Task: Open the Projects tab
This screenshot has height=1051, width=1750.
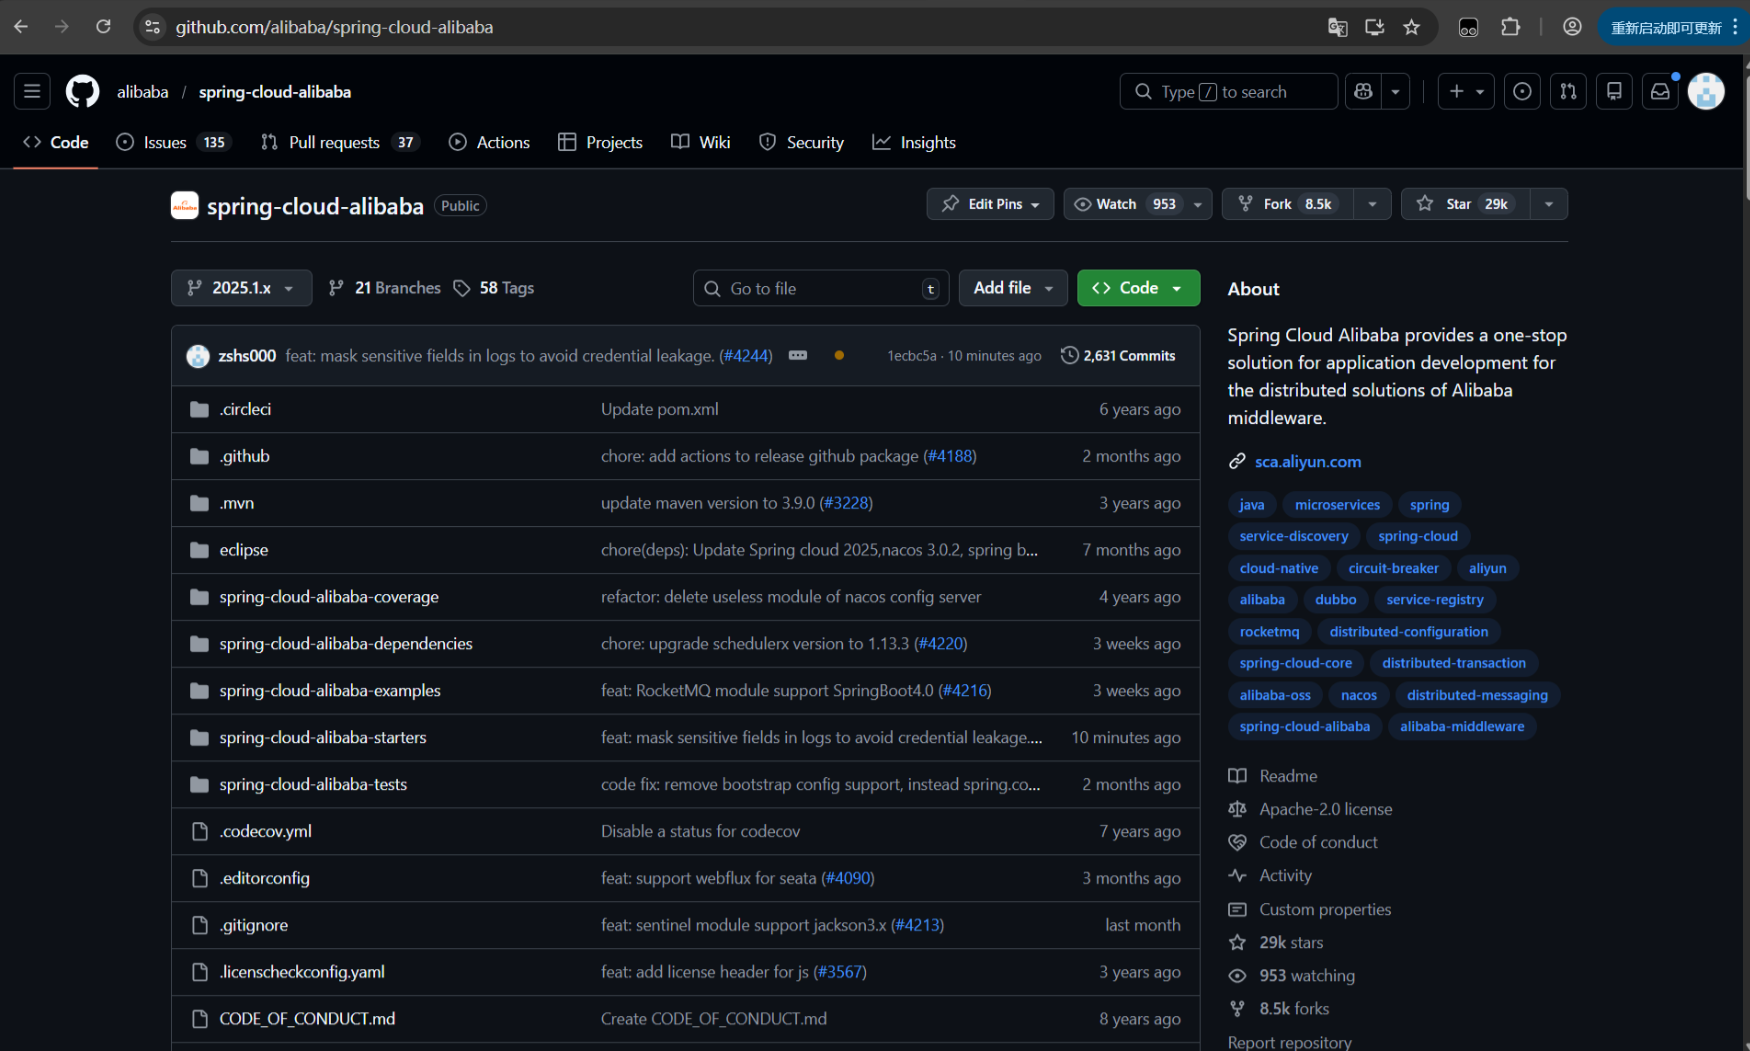Action: click(x=600, y=143)
